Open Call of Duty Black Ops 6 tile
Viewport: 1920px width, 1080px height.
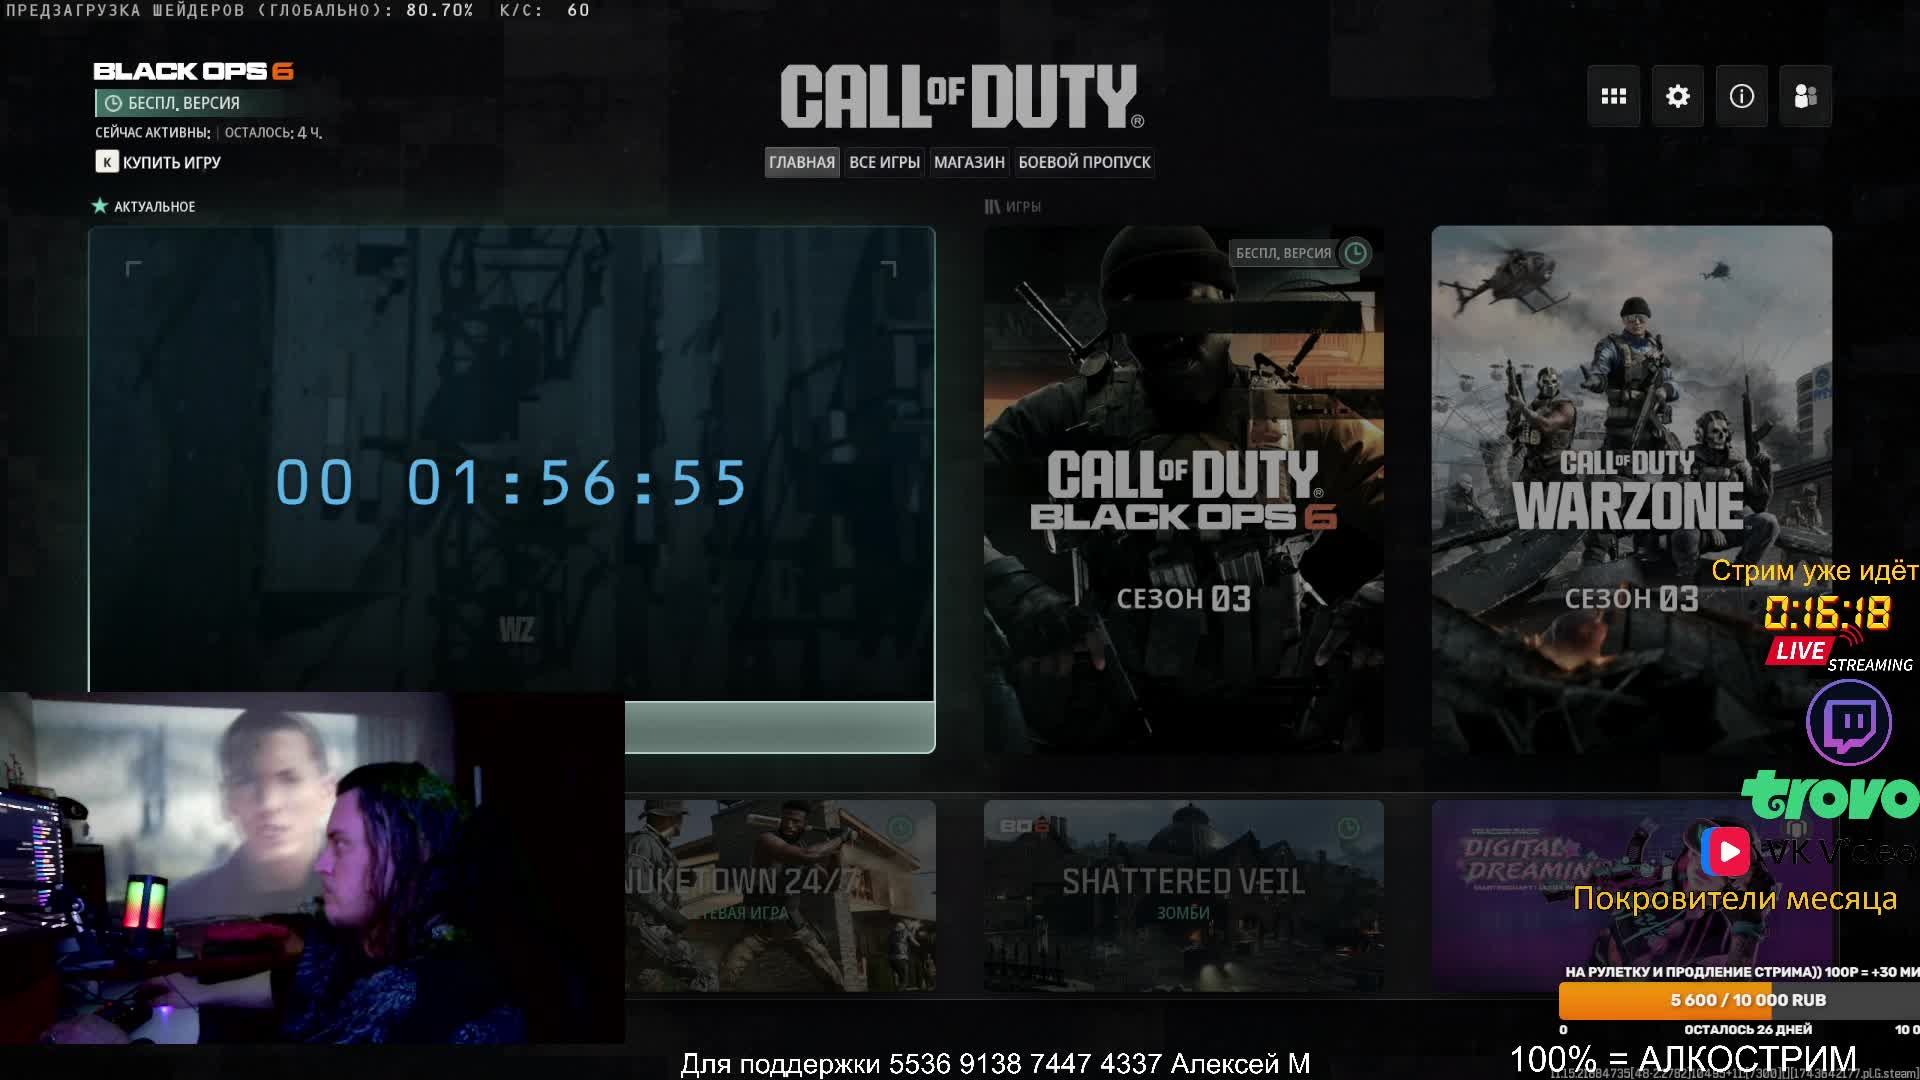(1183, 490)
